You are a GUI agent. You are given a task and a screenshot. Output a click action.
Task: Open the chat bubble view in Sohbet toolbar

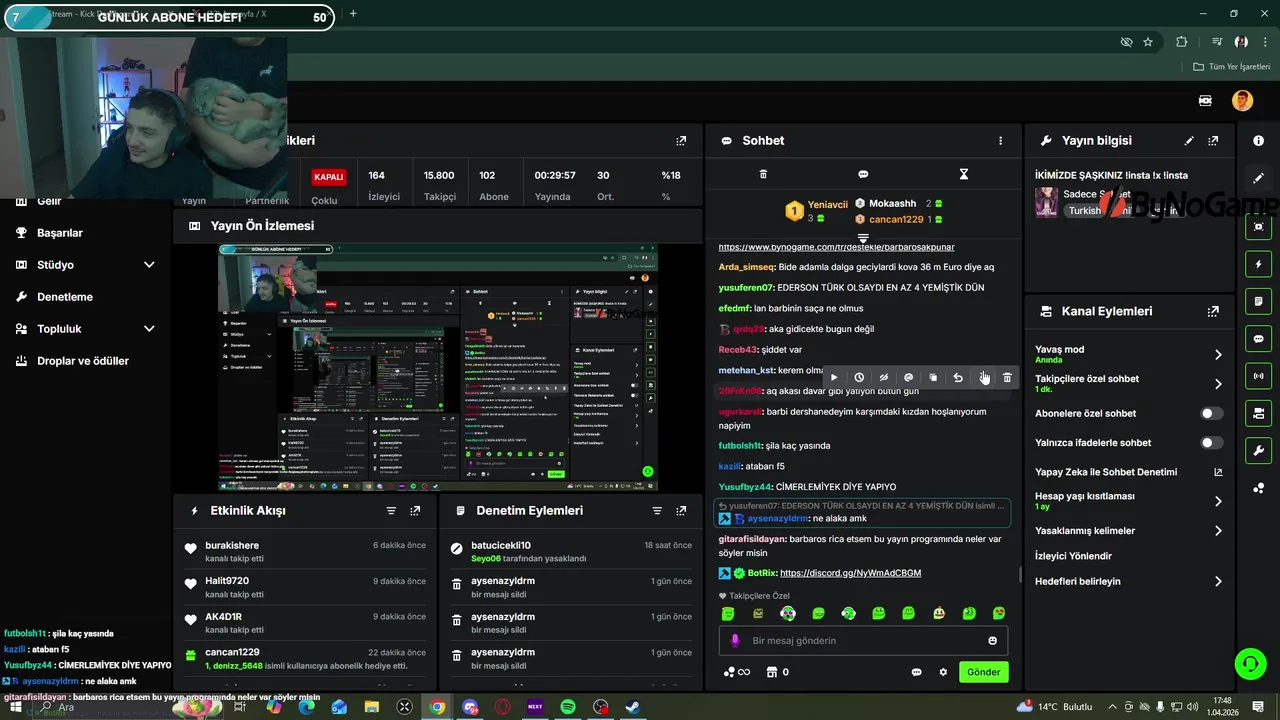click(863, 174)
